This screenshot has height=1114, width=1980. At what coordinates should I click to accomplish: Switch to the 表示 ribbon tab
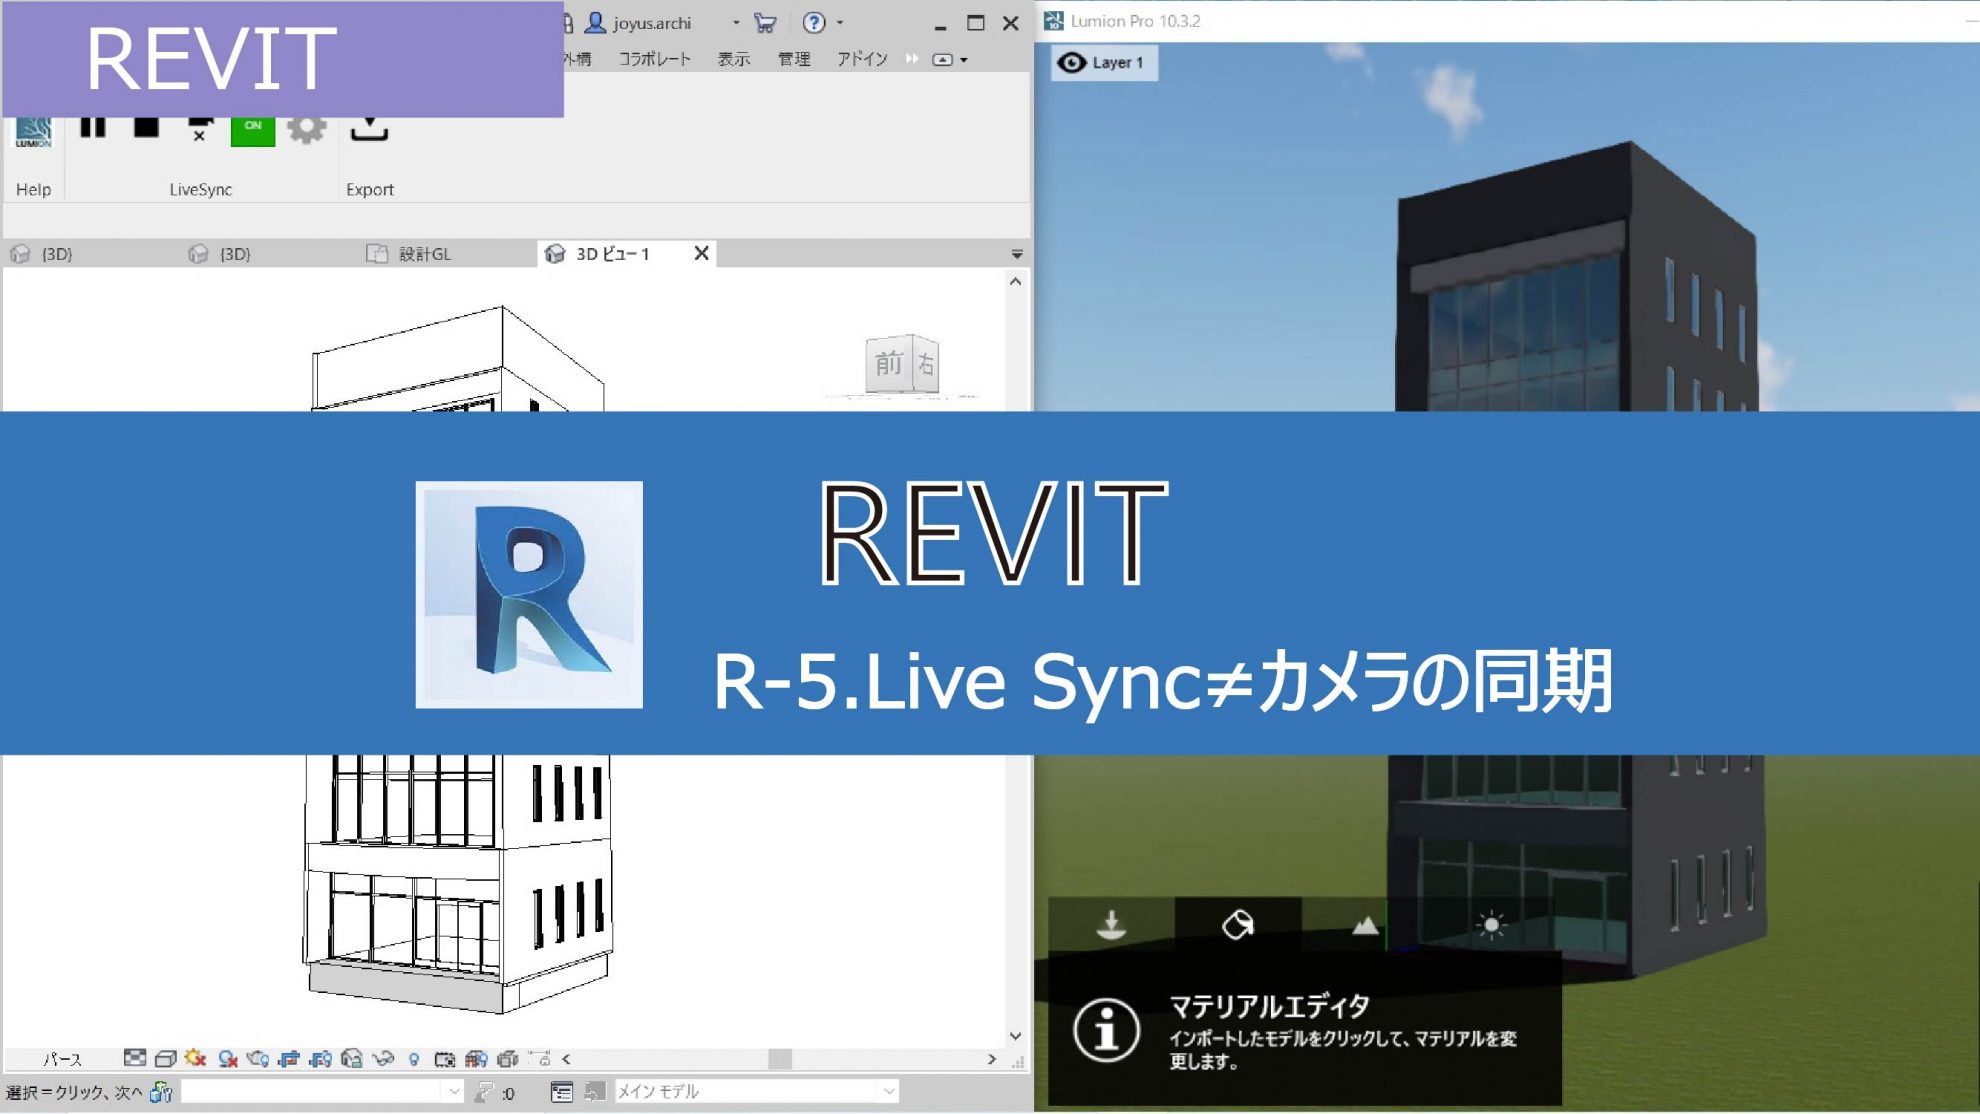[x=733, y=58]
